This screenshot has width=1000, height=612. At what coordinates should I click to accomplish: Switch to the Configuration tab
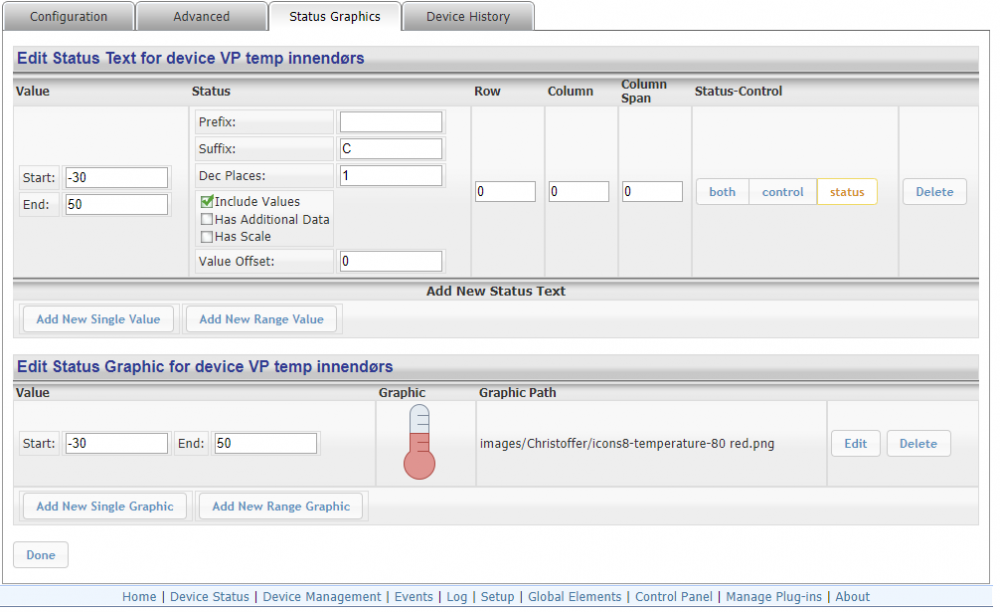(68, 17)
